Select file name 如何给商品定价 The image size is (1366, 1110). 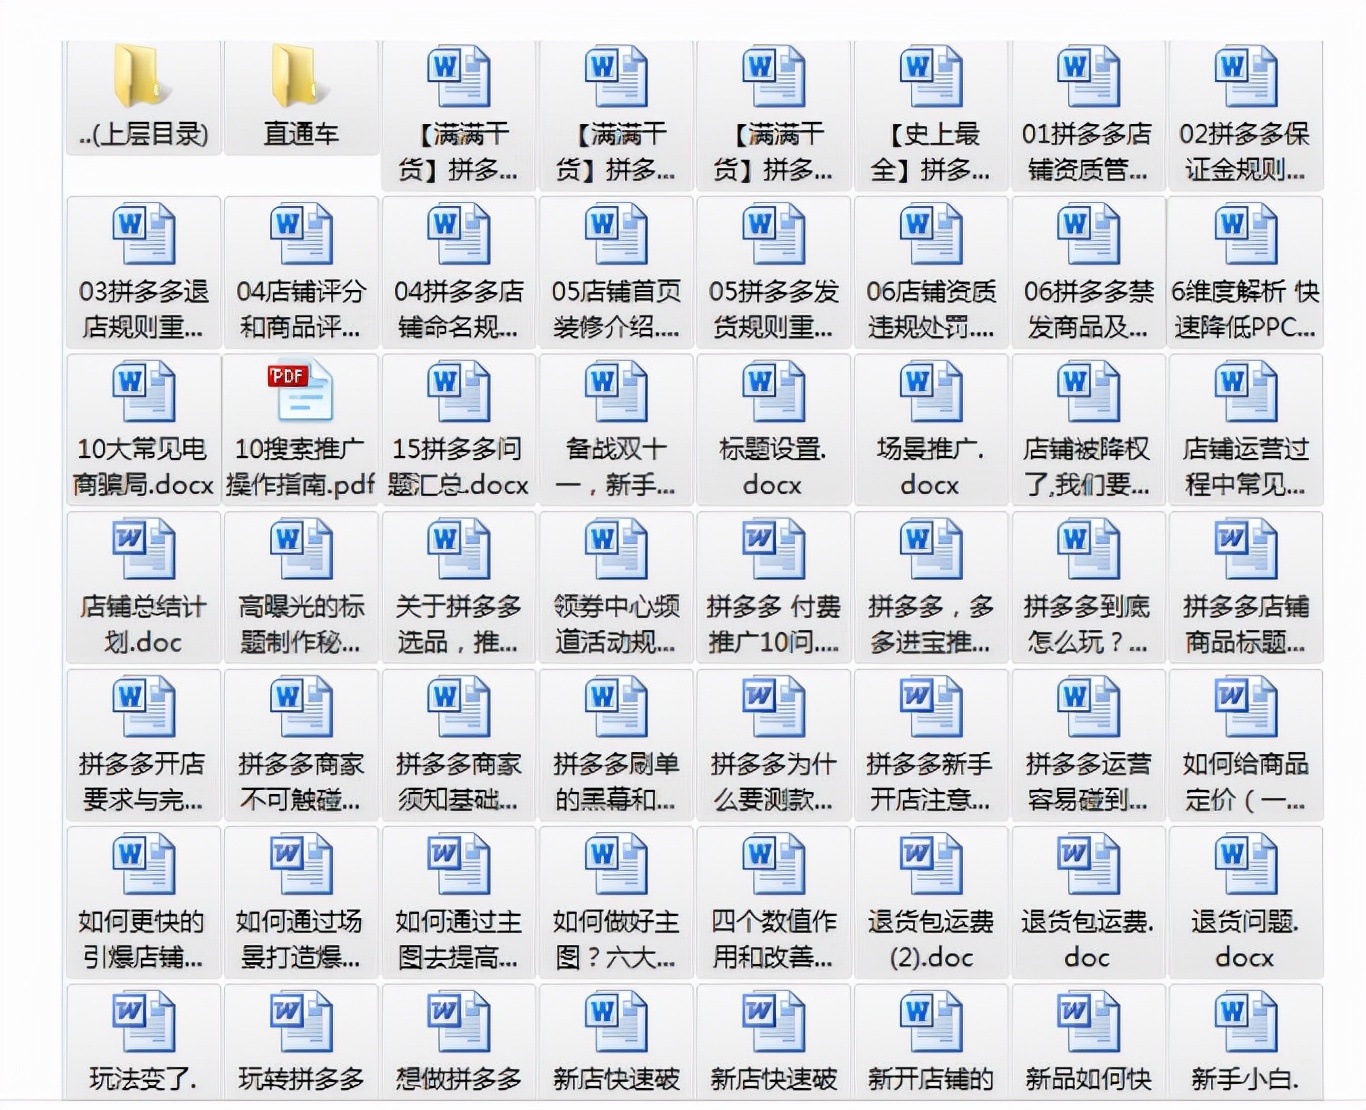click(x=1246, y=781)
